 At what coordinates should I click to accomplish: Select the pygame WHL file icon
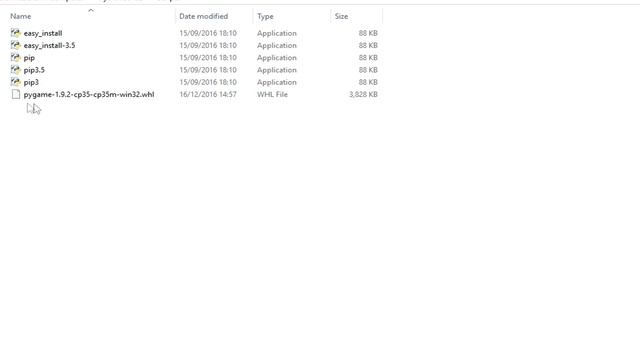pos(16,94)
